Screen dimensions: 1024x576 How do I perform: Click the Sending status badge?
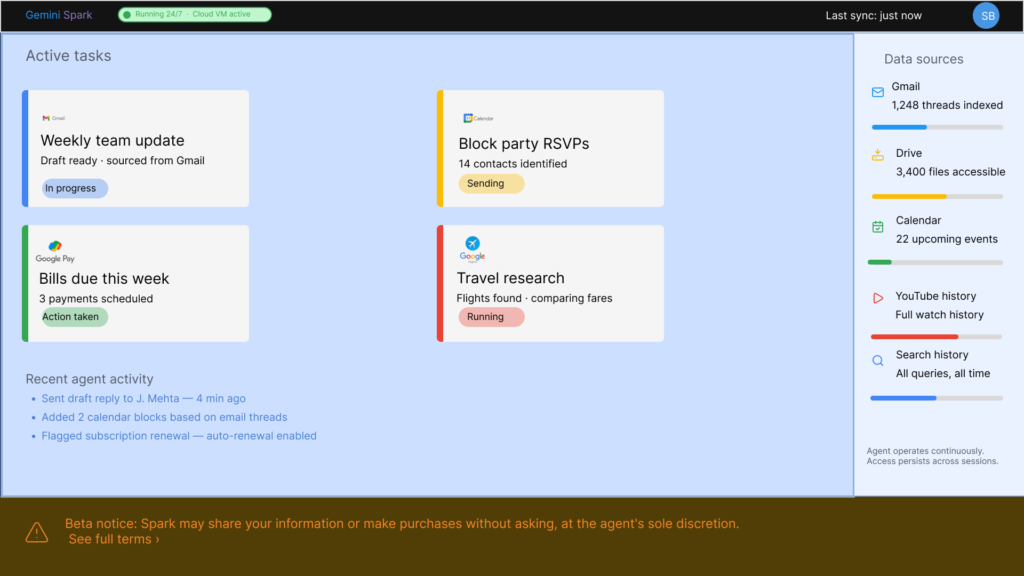491,184
